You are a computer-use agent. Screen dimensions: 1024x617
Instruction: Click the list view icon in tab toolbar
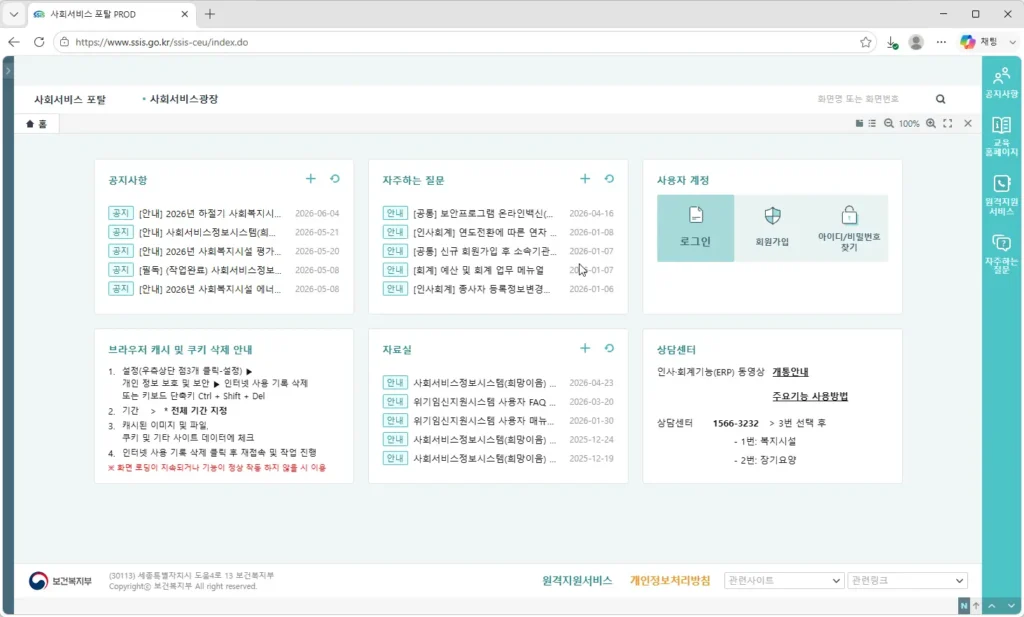coord(872,123)
